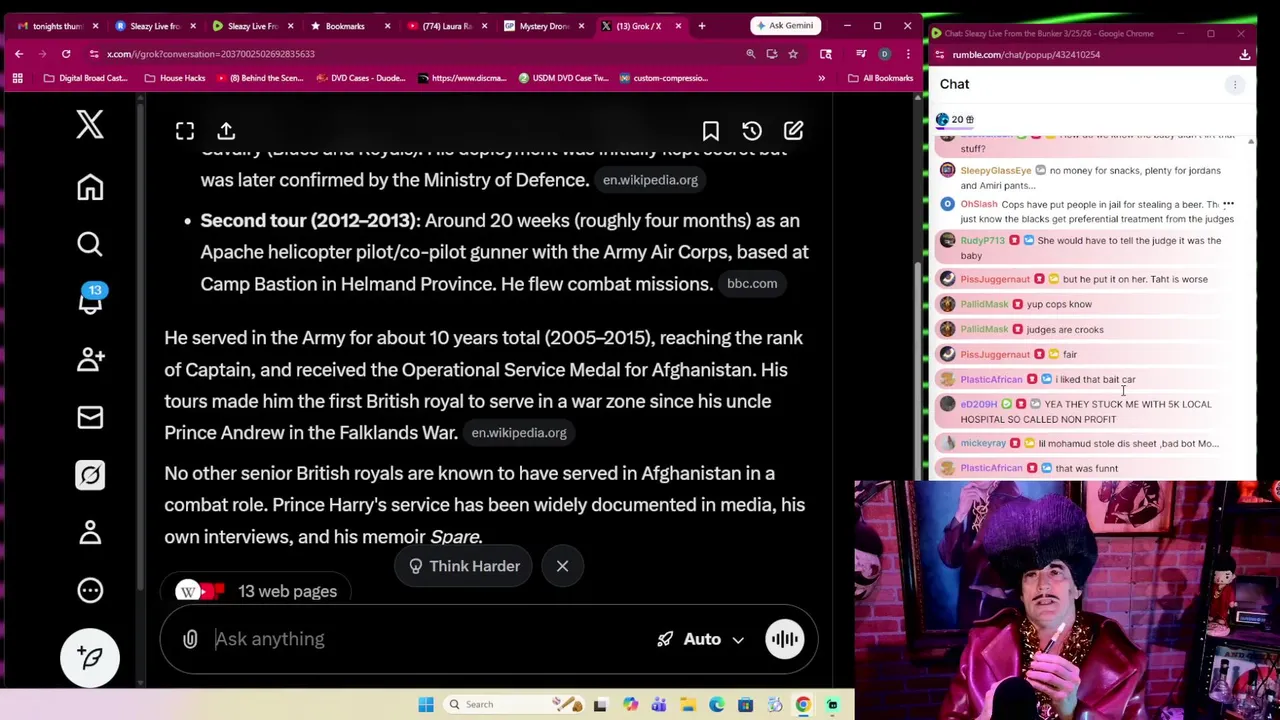
Task: Dismiss the Think Harder suggestion
Action: pos(562,566)
